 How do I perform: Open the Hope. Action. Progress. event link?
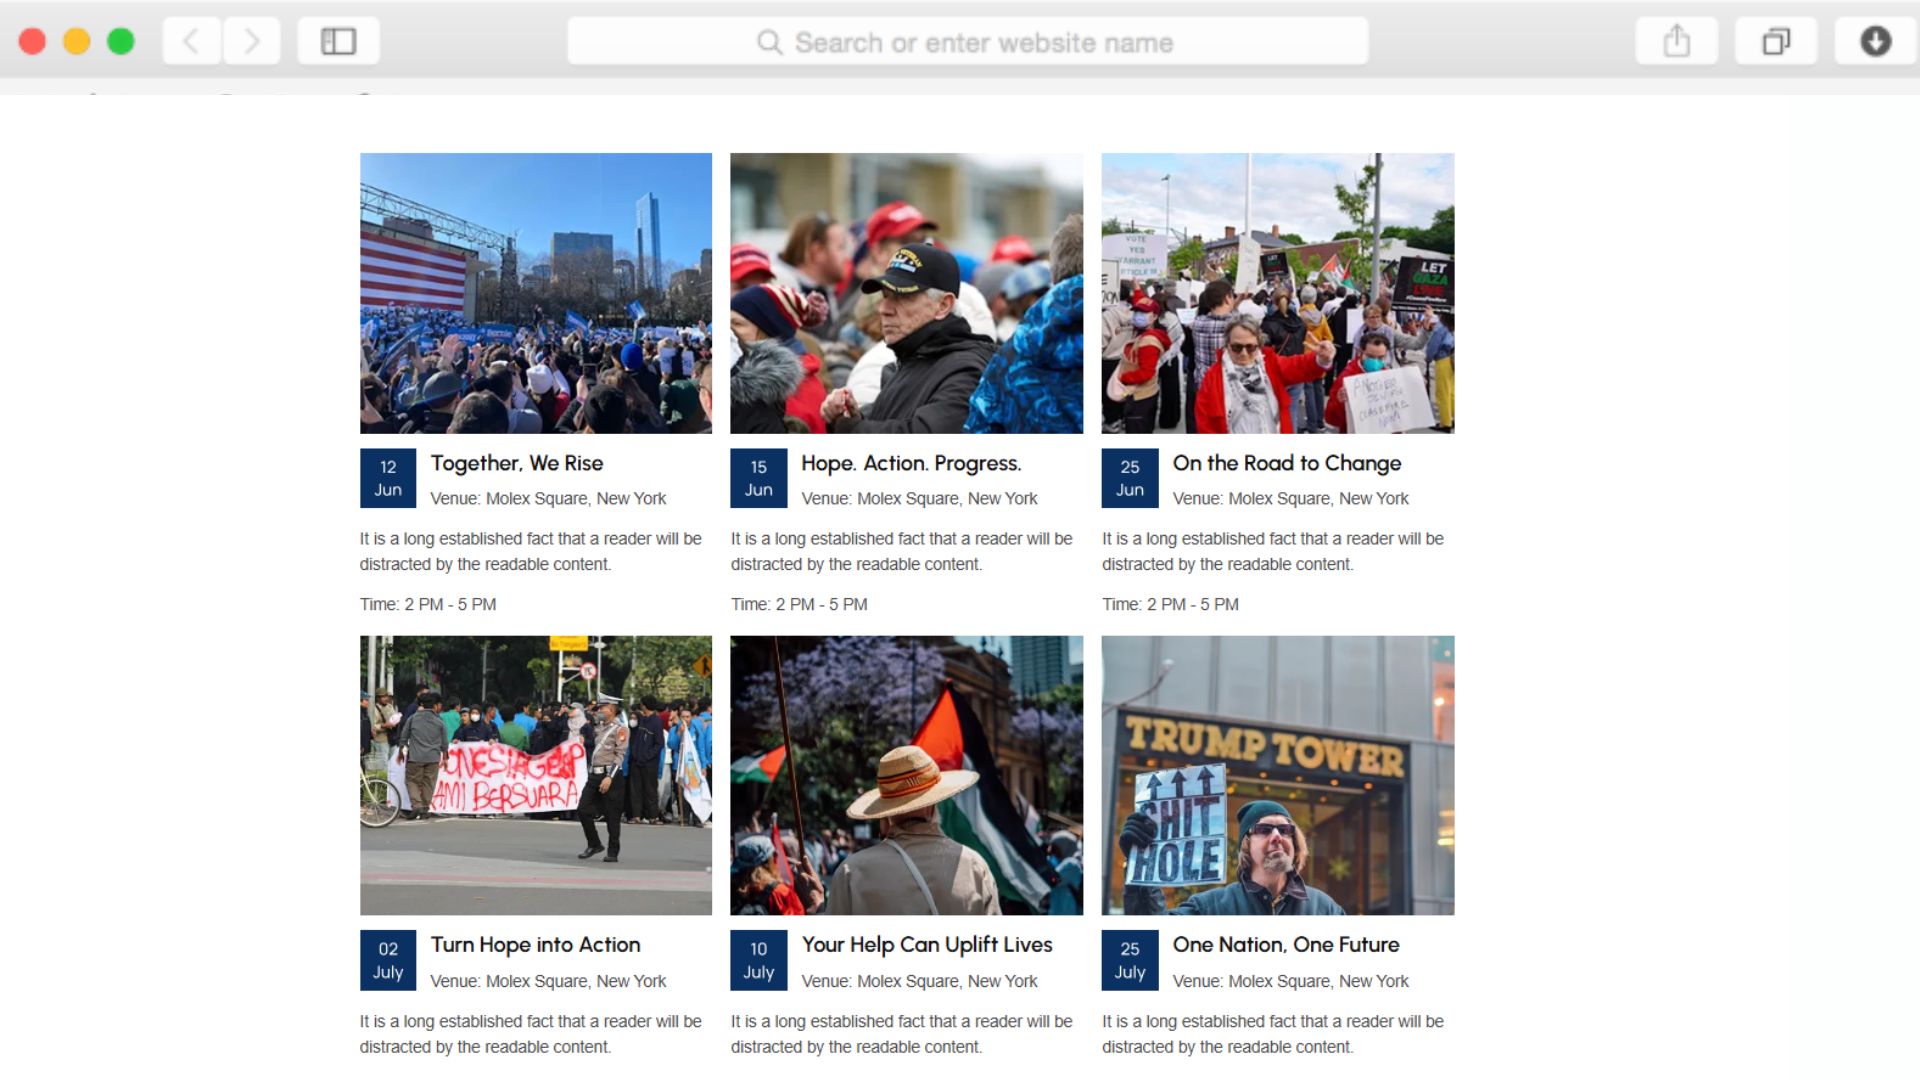click(x=910, y=463)
